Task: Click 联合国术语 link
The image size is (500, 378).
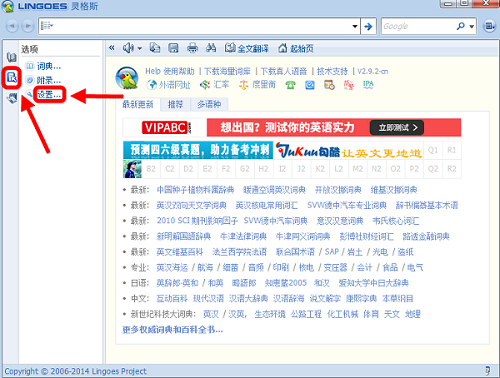Action: [x=295, y=252]
